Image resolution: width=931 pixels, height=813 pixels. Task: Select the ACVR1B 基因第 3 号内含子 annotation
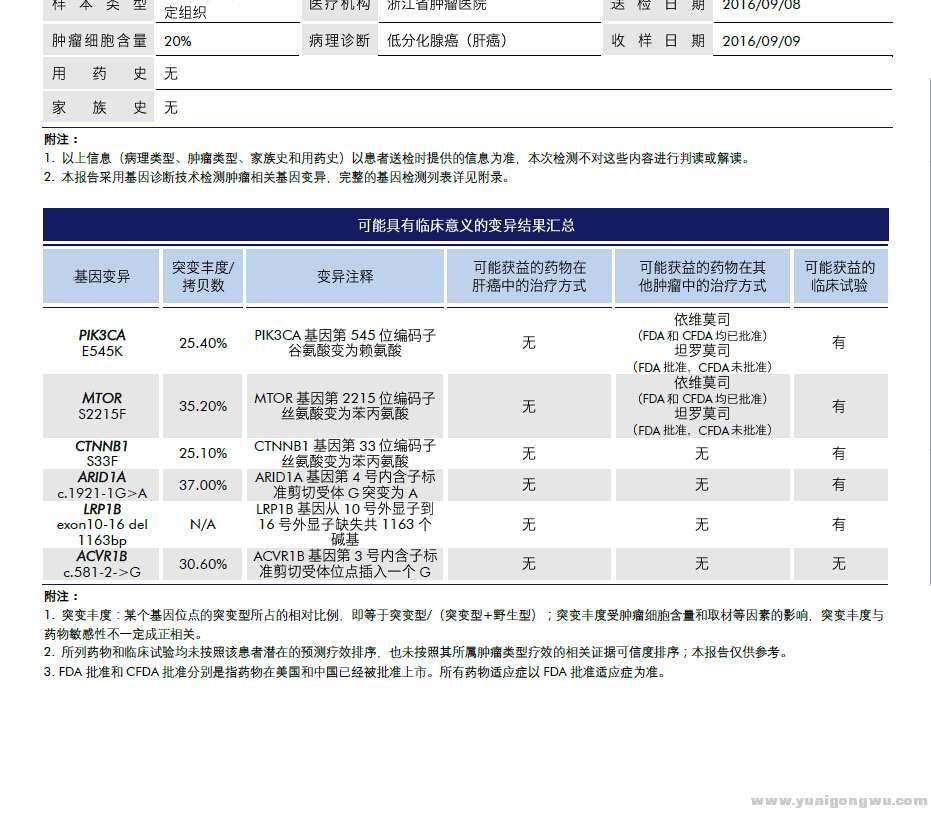pos(345,564)
